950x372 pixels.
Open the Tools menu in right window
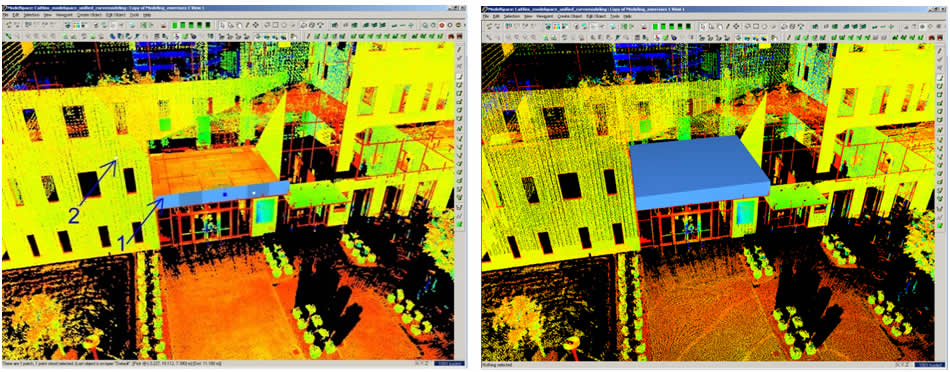pyautogui.click(x=615, y=16)
